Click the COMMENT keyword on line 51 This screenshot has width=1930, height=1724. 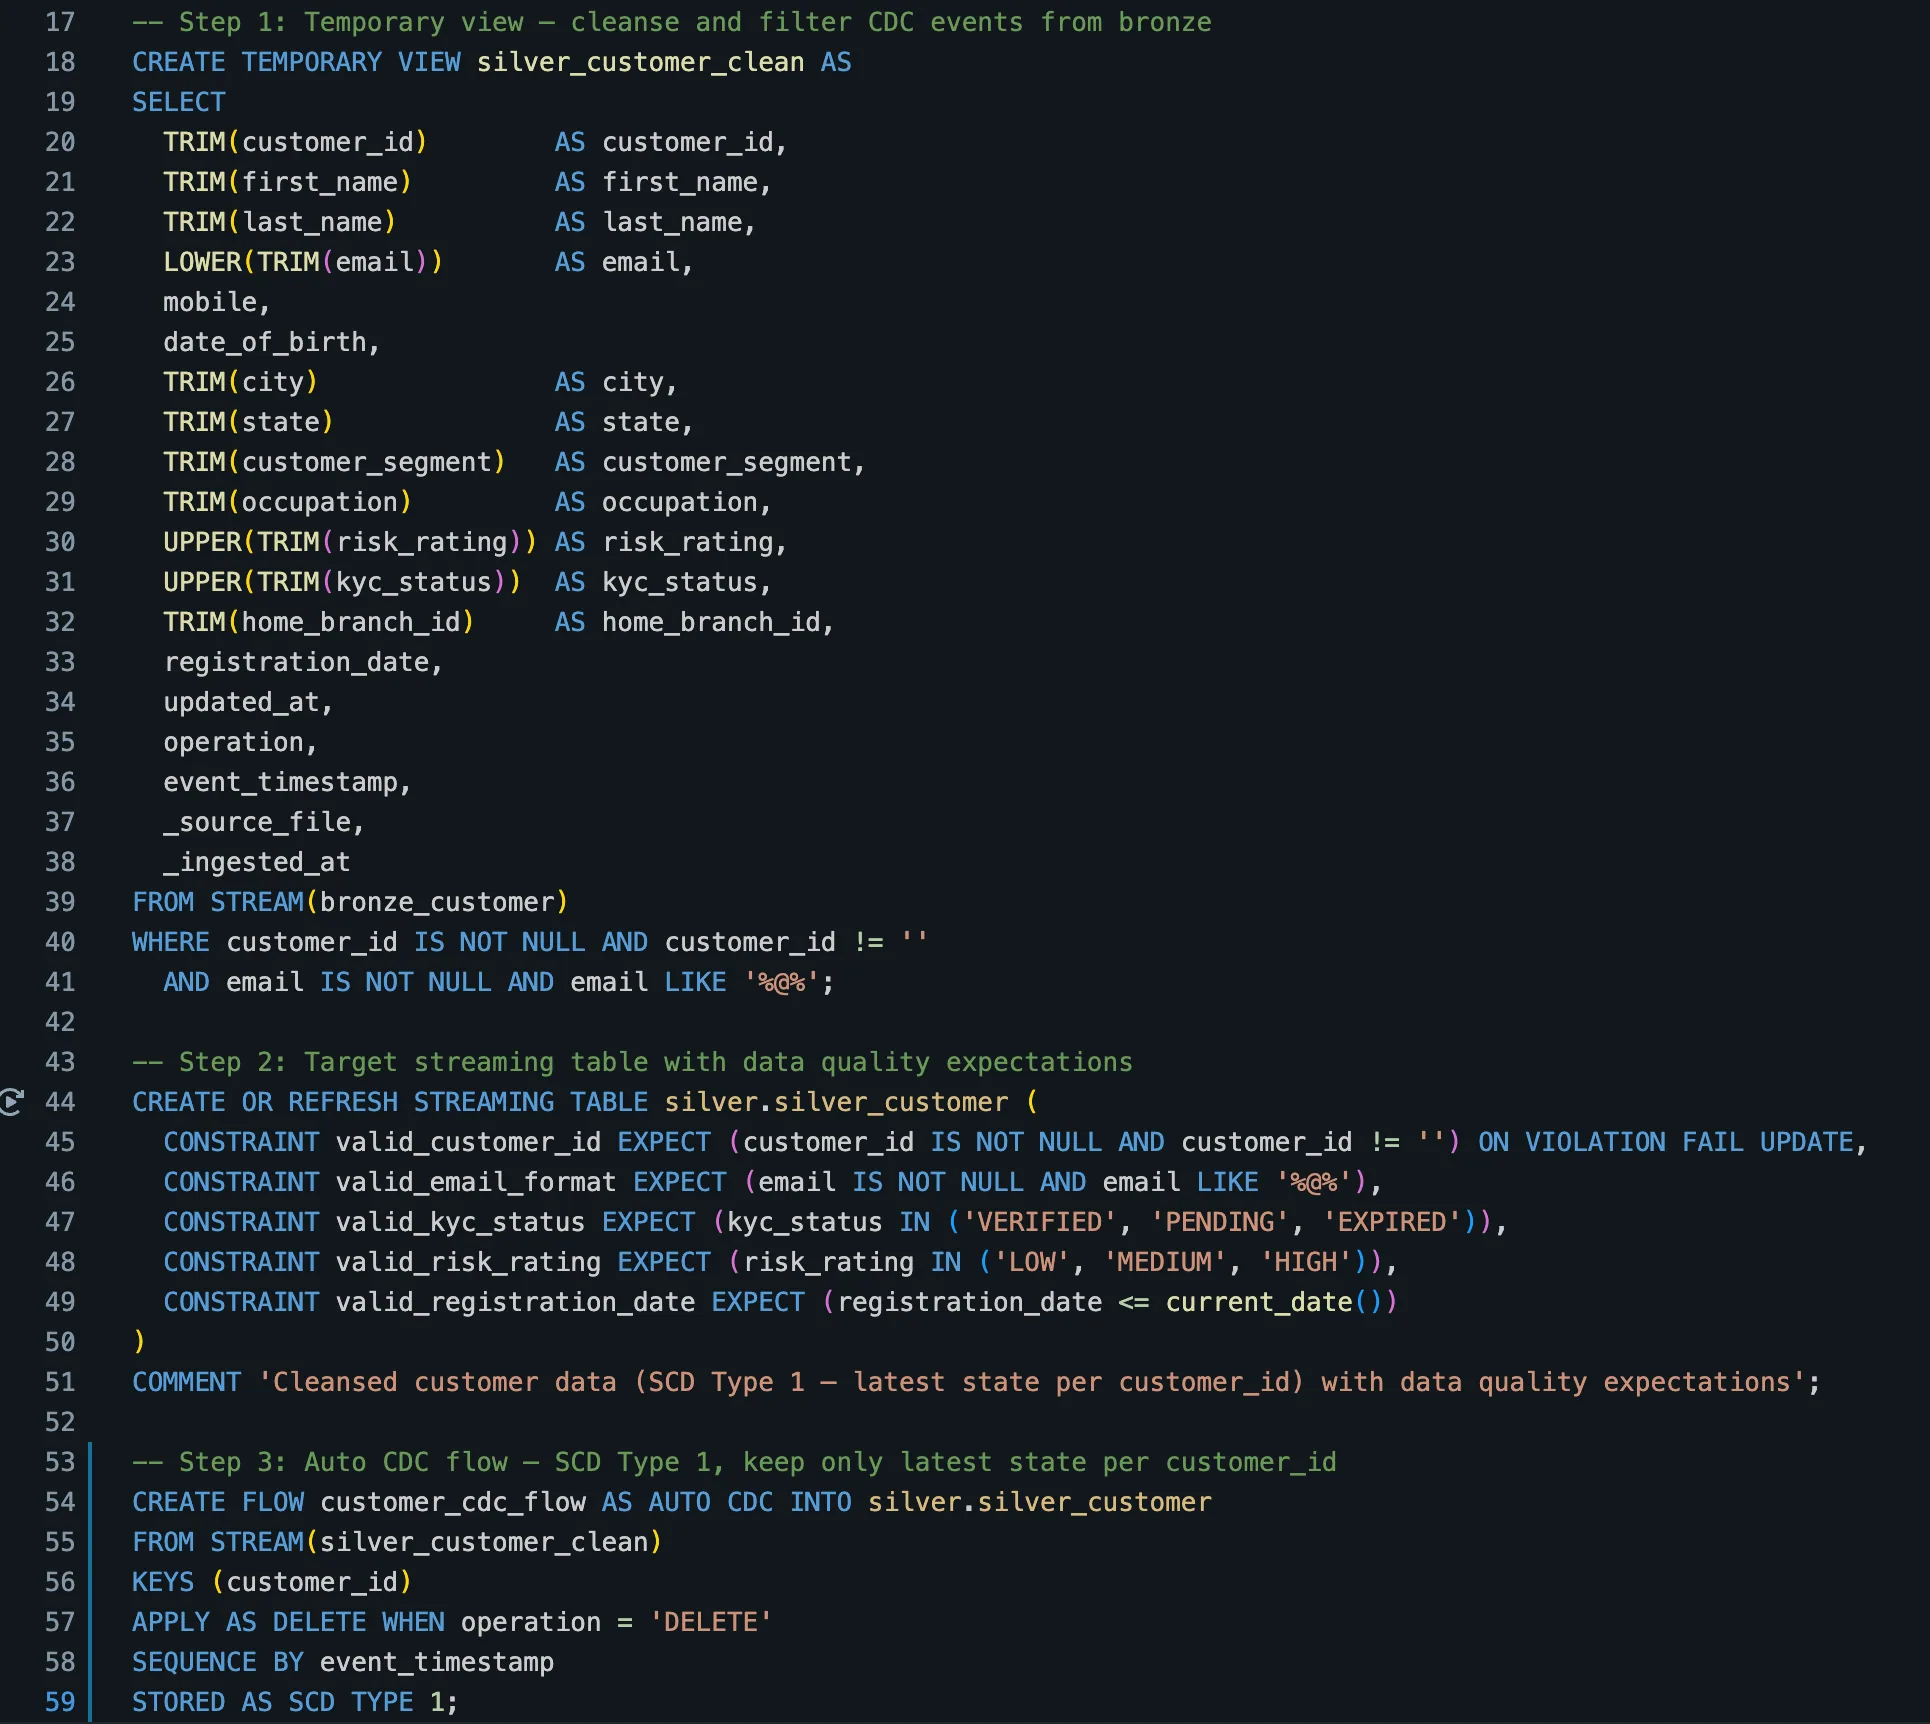(x=186, y=1382)
